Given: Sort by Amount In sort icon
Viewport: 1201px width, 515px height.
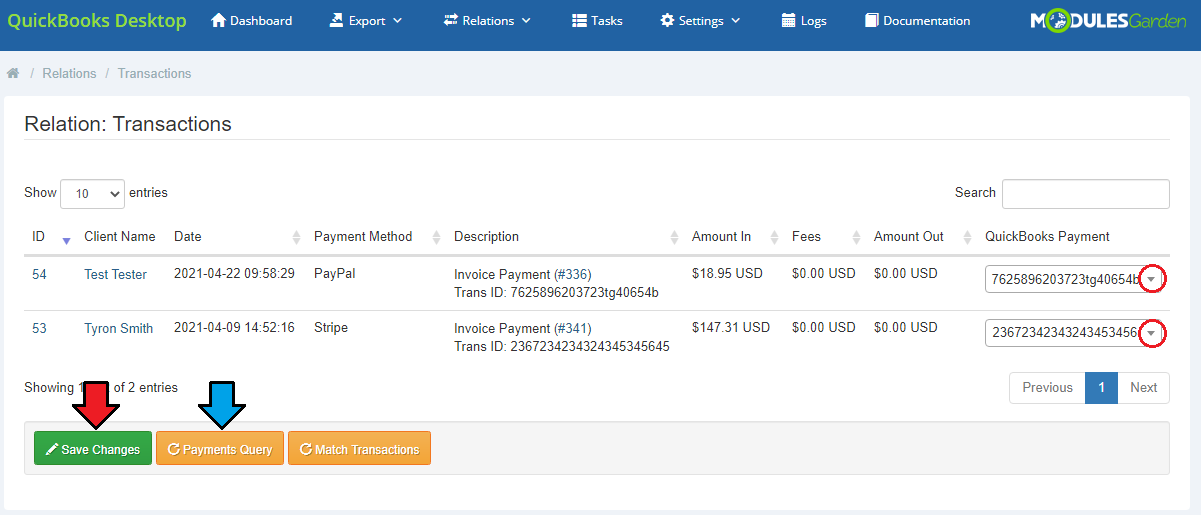Looking at the screenshot, I should 774,237.
